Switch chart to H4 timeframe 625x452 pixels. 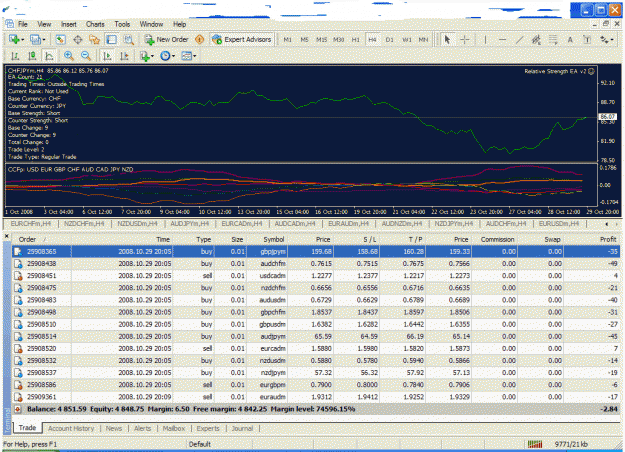pyautogui.click(x=372, y=39)
